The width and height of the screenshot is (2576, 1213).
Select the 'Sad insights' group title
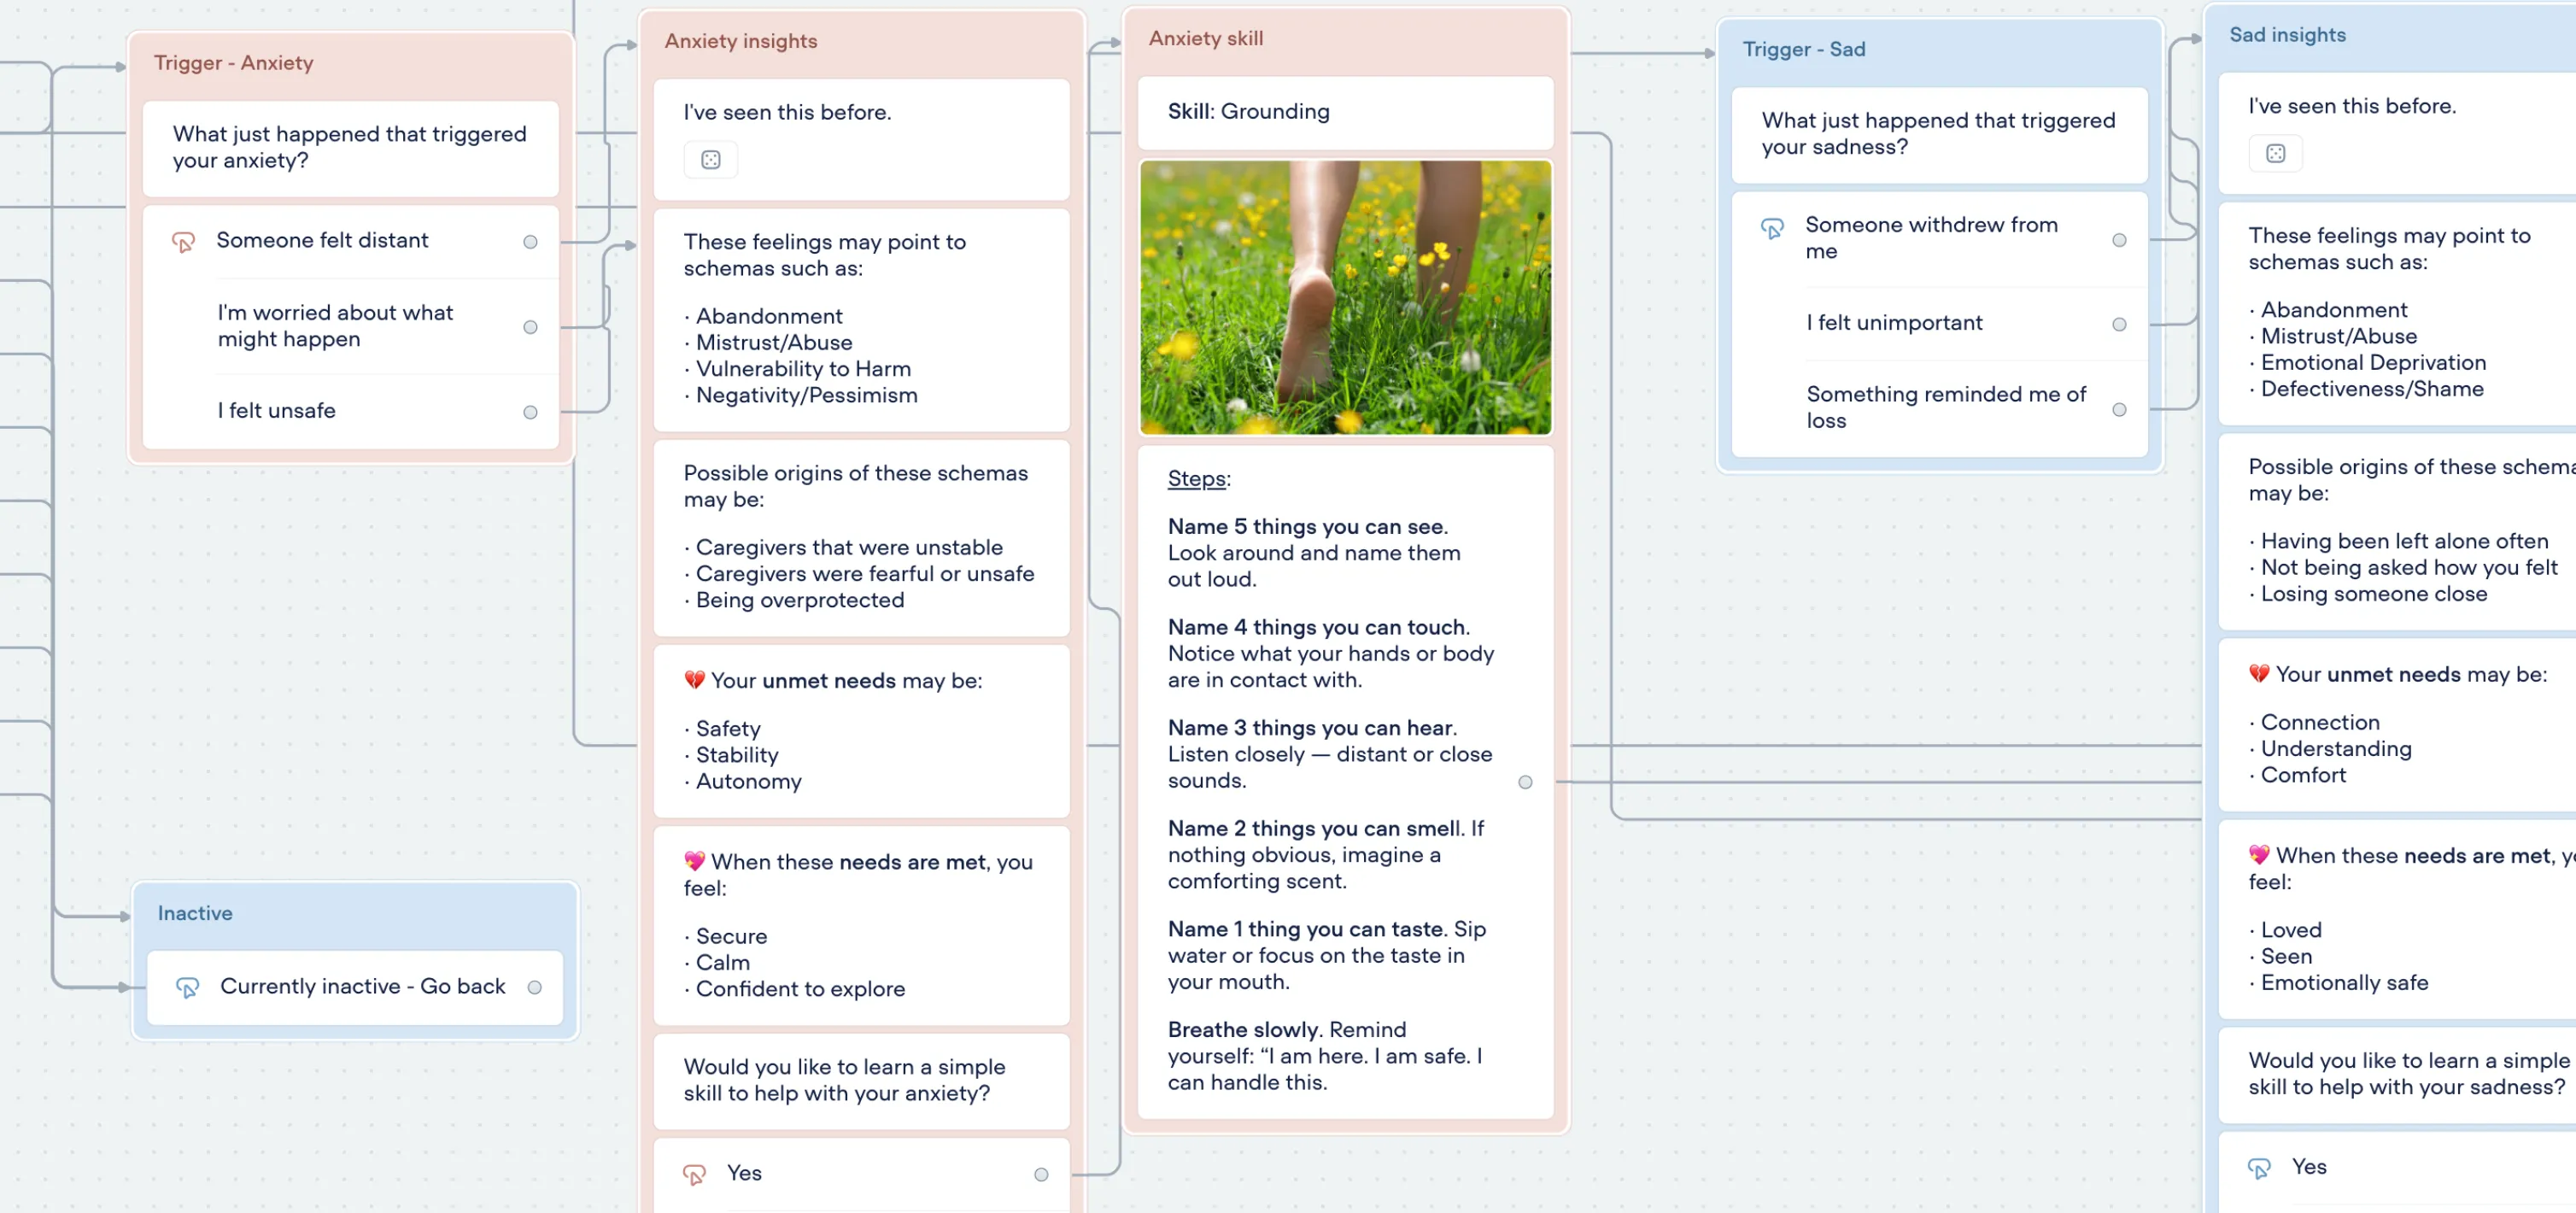click(x=2287, y=35)
